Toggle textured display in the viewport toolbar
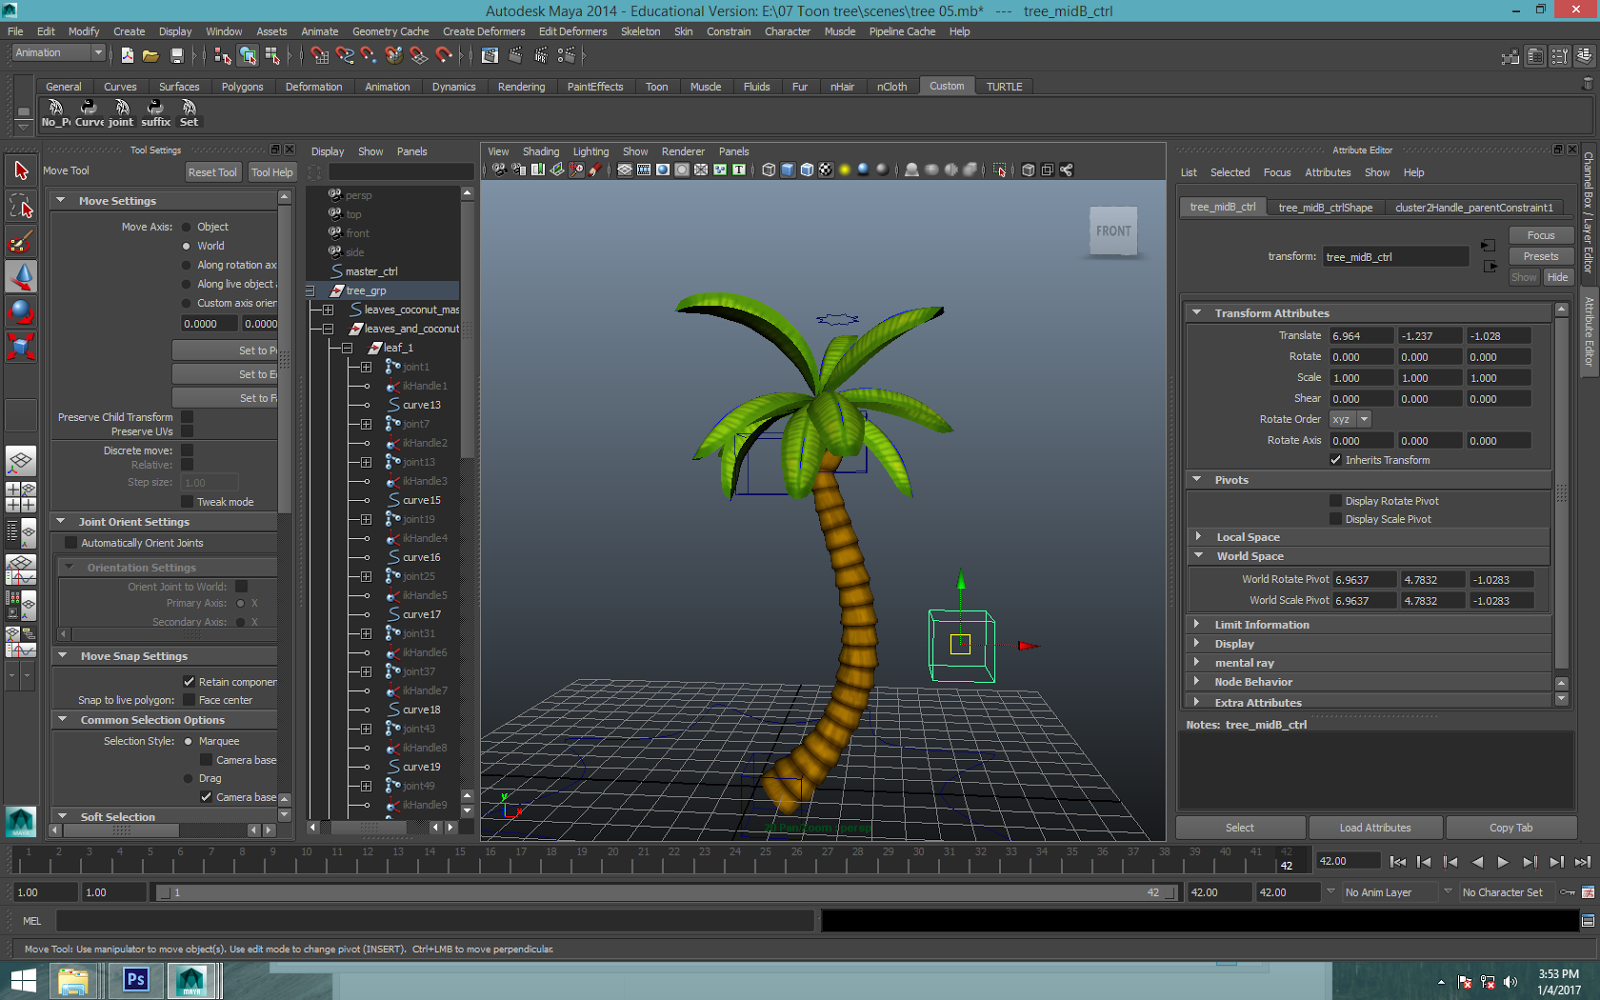 (x=827, y=169)
